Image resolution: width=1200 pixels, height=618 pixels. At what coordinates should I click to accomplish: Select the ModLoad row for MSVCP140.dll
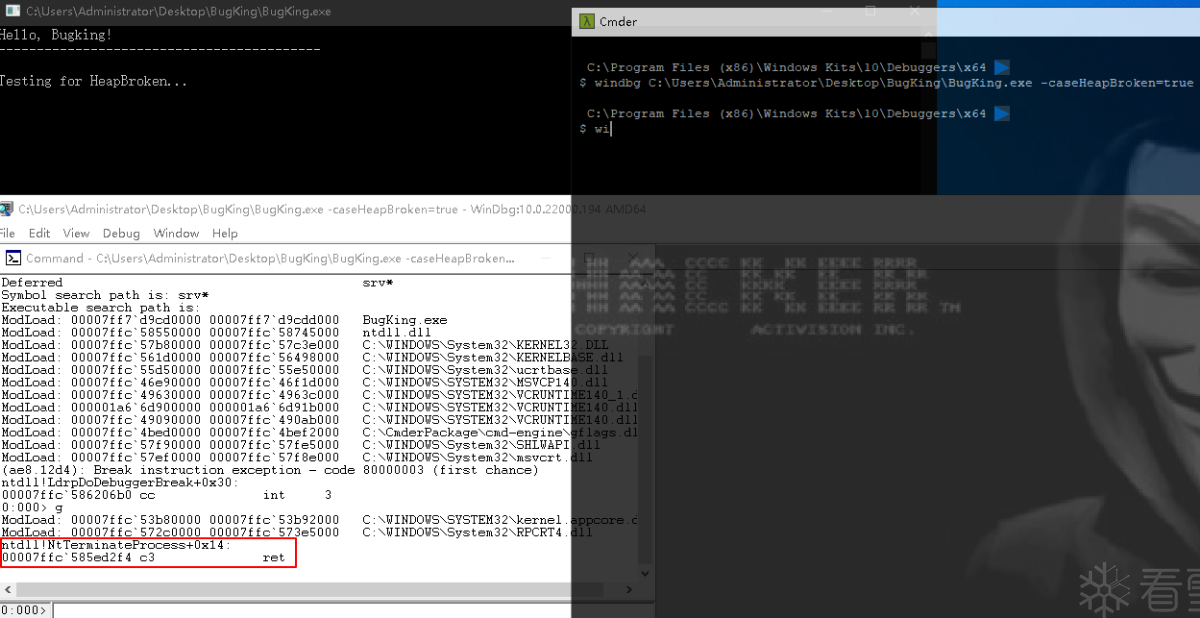[x=305, y=382]
